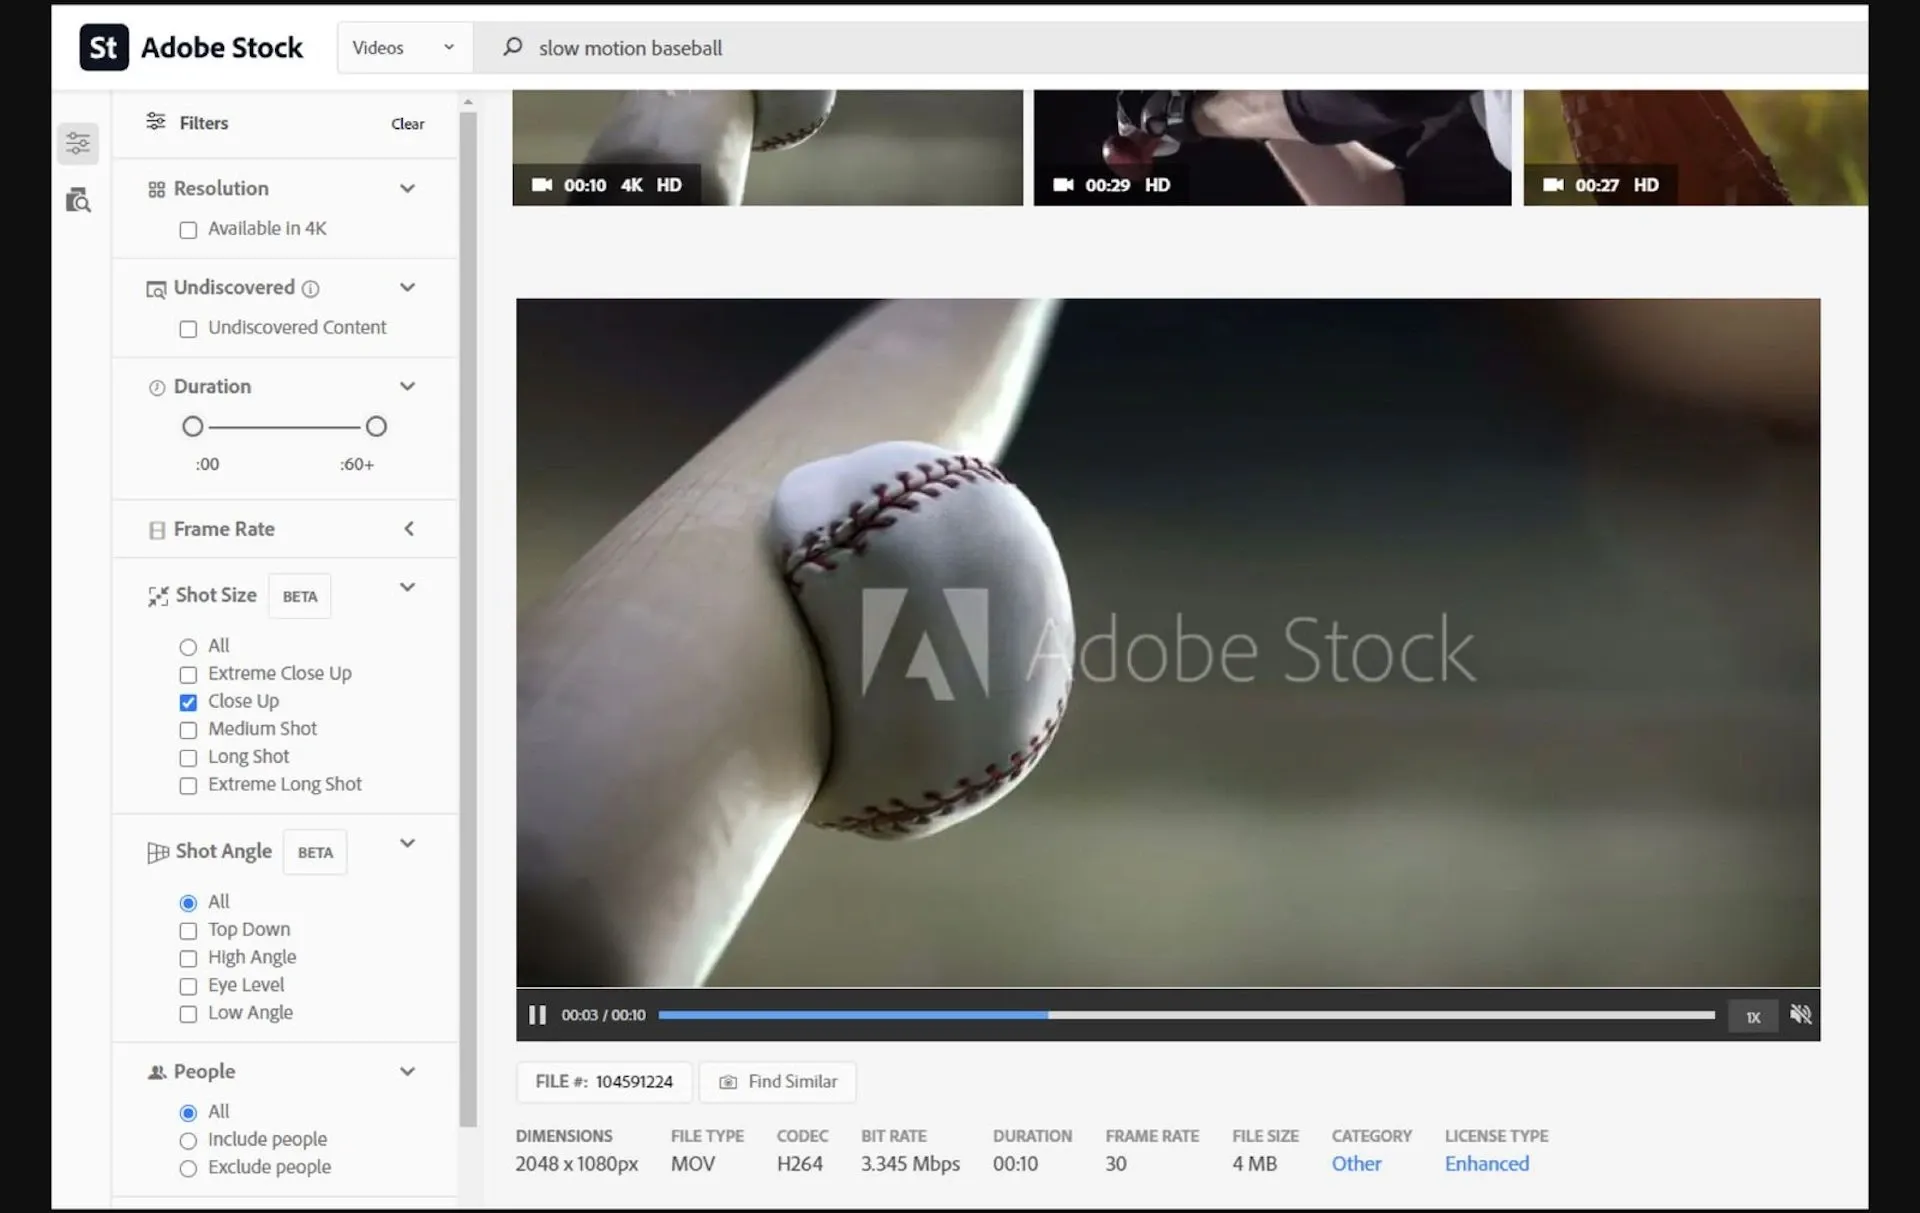Clear all active filters
1920x1213 pixels.
(x=407, y=123)
